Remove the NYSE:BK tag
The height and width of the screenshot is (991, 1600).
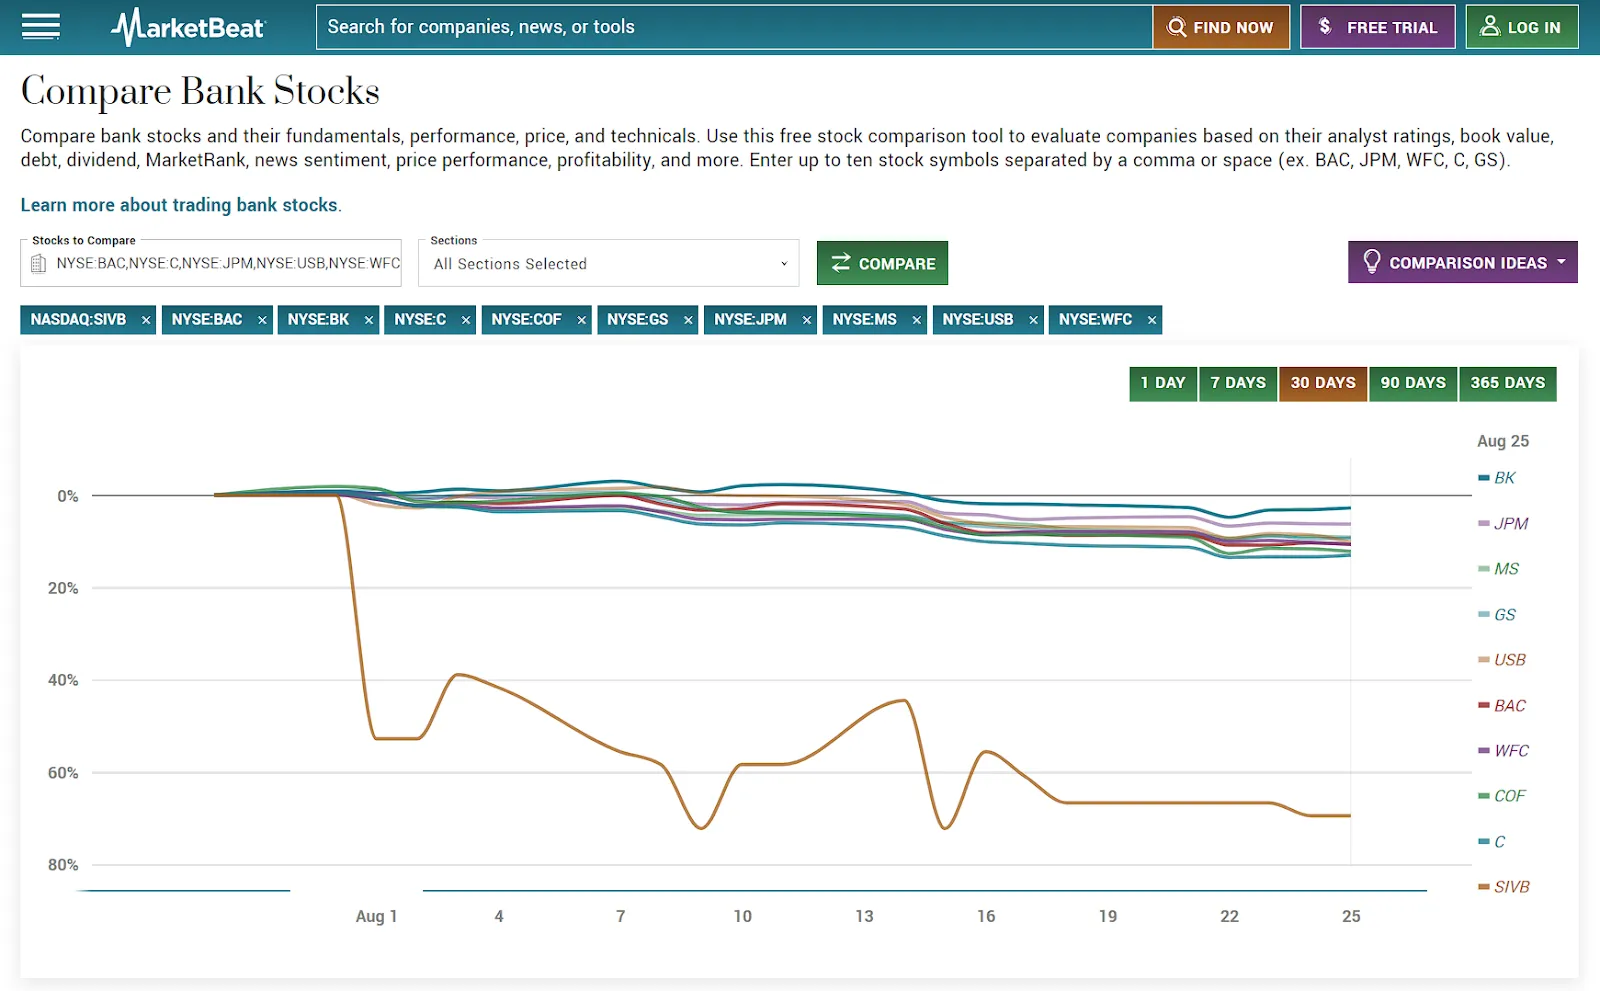coord(369,320)
